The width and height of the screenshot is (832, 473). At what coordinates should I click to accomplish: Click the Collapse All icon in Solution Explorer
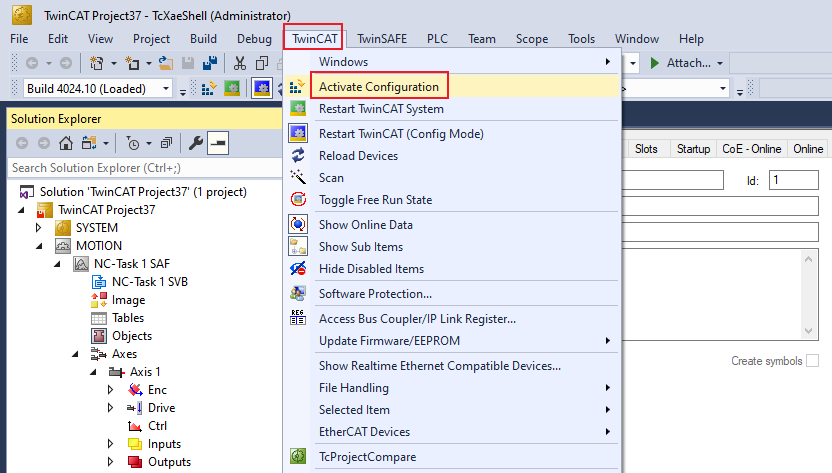point(166,143)
